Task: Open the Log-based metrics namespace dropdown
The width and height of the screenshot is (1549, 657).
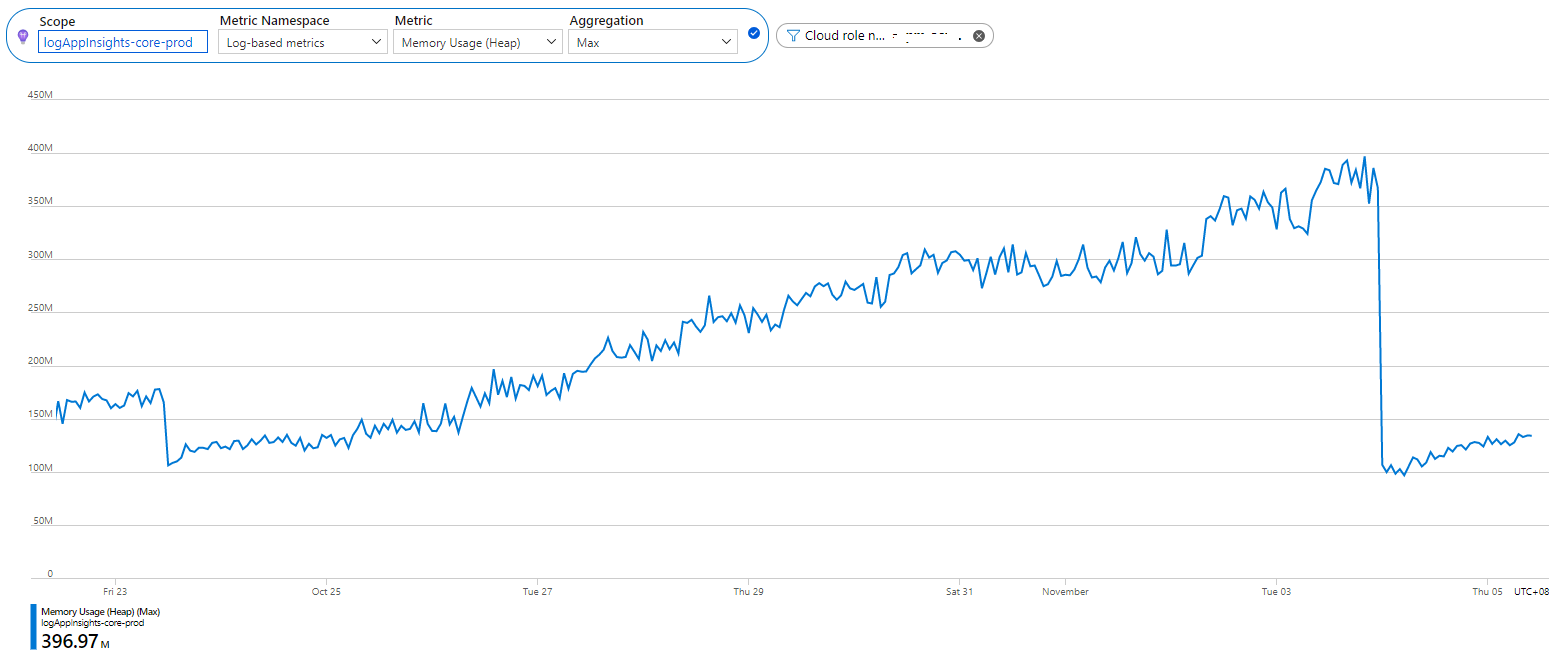Action: coord(300,41)
